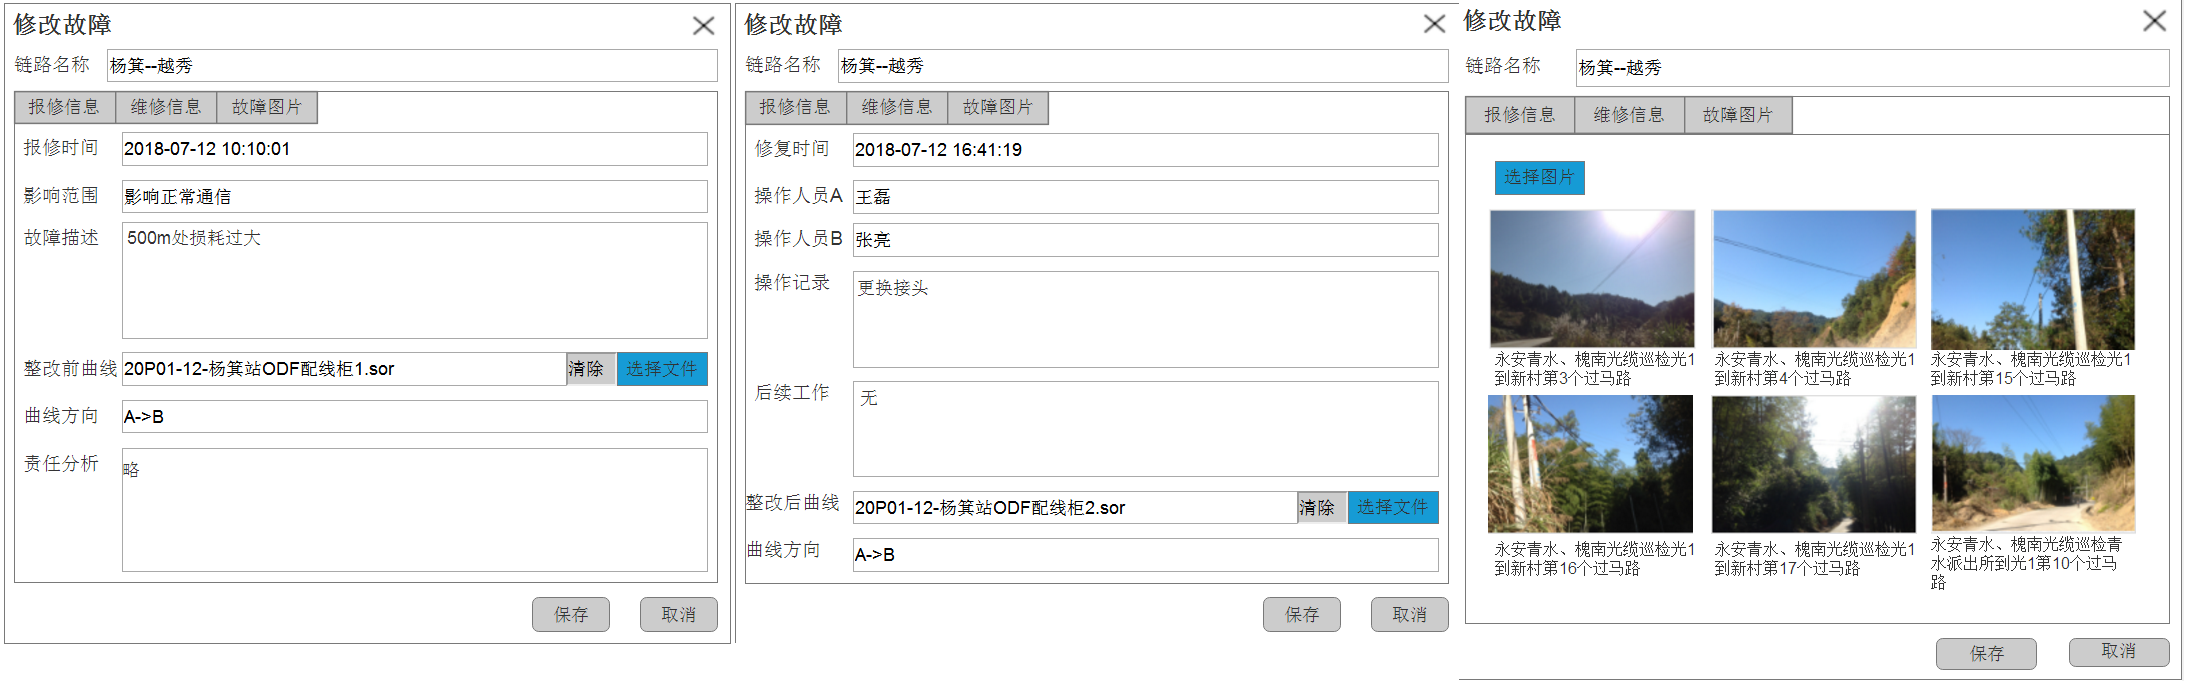Click the photo captioned 第15个过马路
This screenshot has height=696, width=2188.
pos(2032,278)
